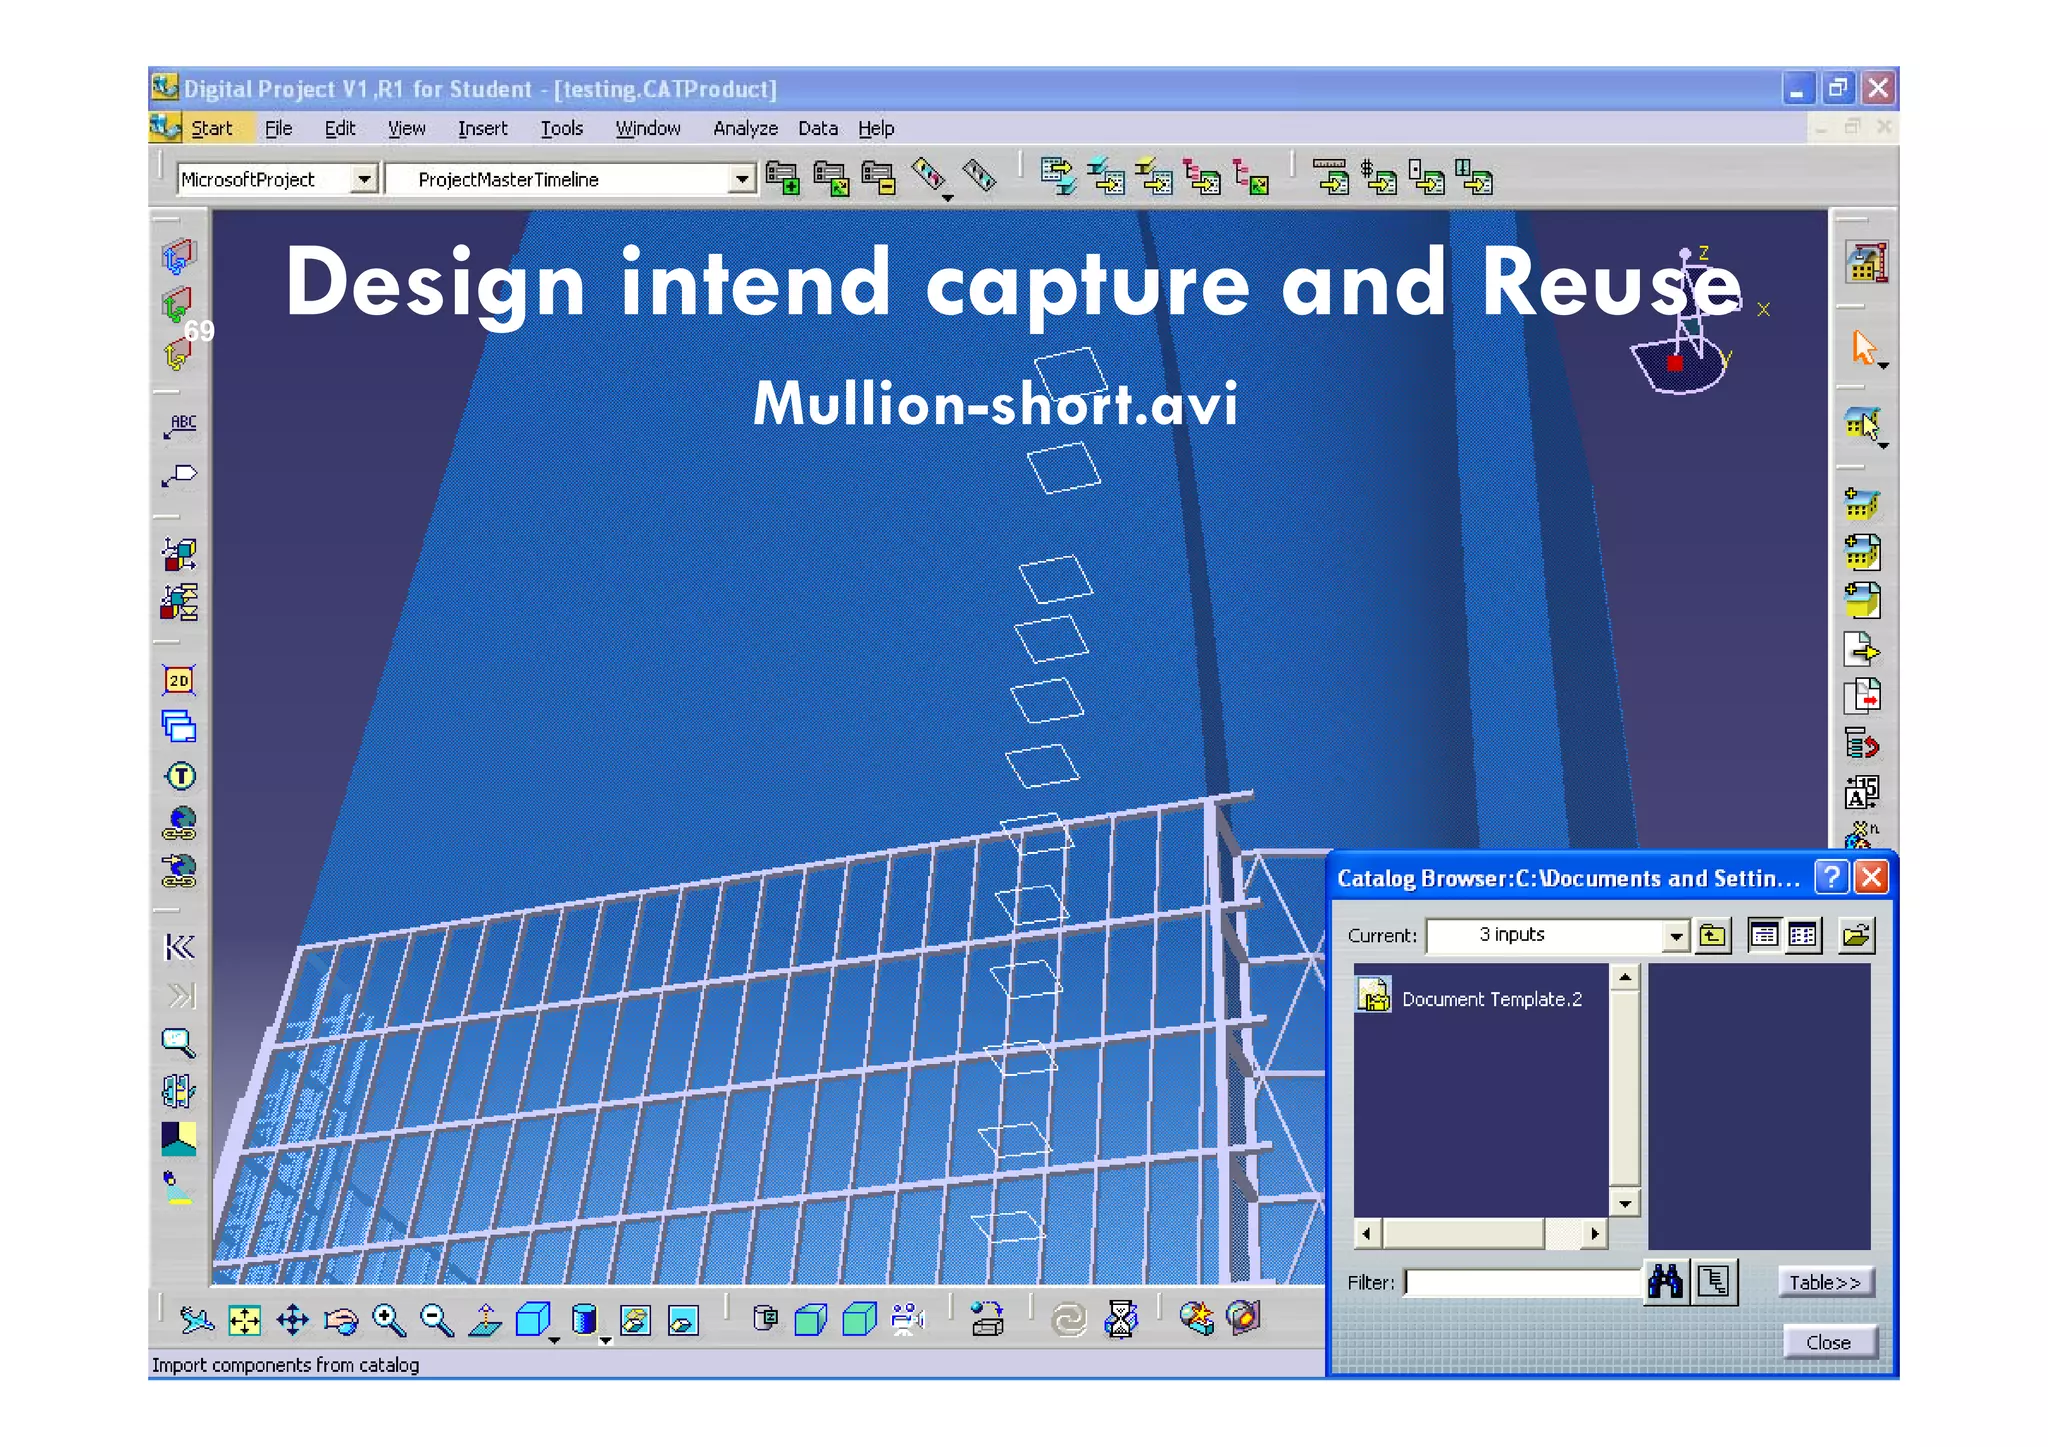Open the Insert menu
This screenshot has height=1447, width=2048.
click(x=482, y=129)
